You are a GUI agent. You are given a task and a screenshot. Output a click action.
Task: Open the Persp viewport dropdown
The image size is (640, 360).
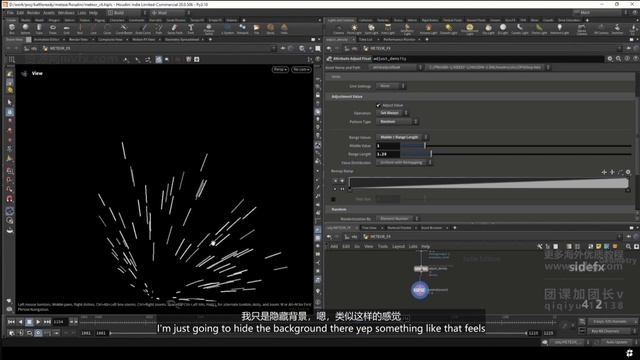coord(280,69)
